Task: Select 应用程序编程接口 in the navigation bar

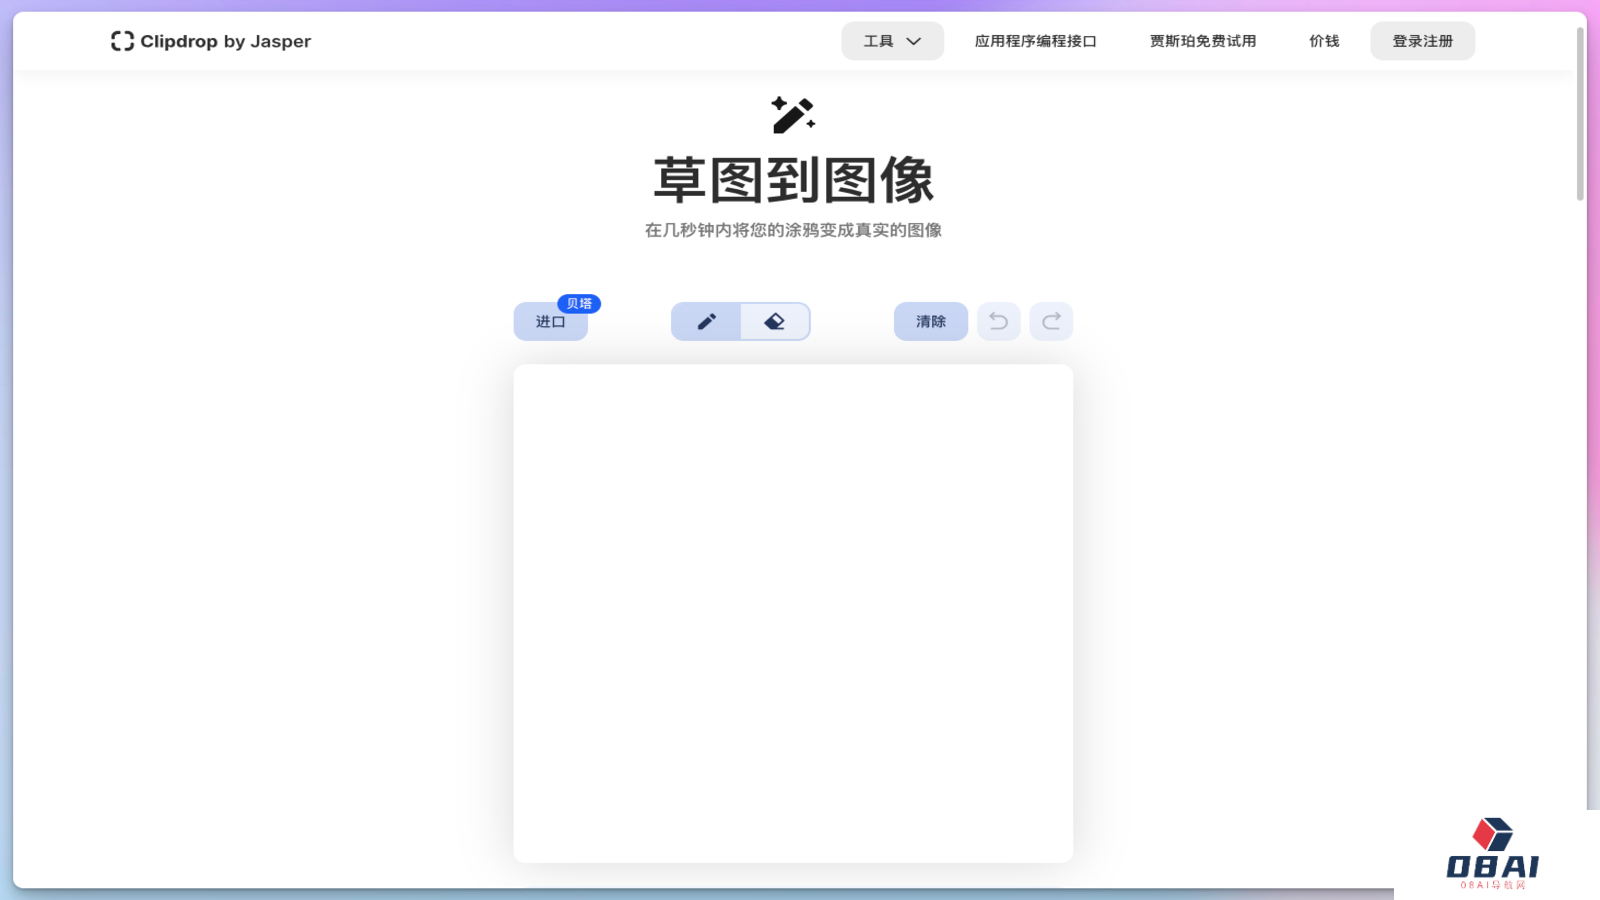Action: pos(1036,41)
